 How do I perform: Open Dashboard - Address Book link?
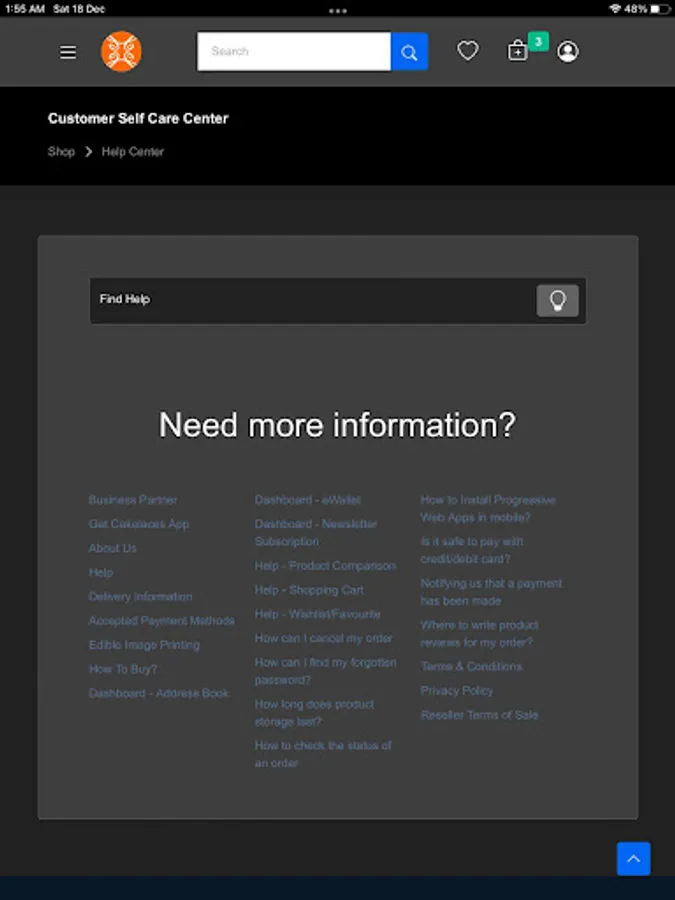(x=159, y=693)
